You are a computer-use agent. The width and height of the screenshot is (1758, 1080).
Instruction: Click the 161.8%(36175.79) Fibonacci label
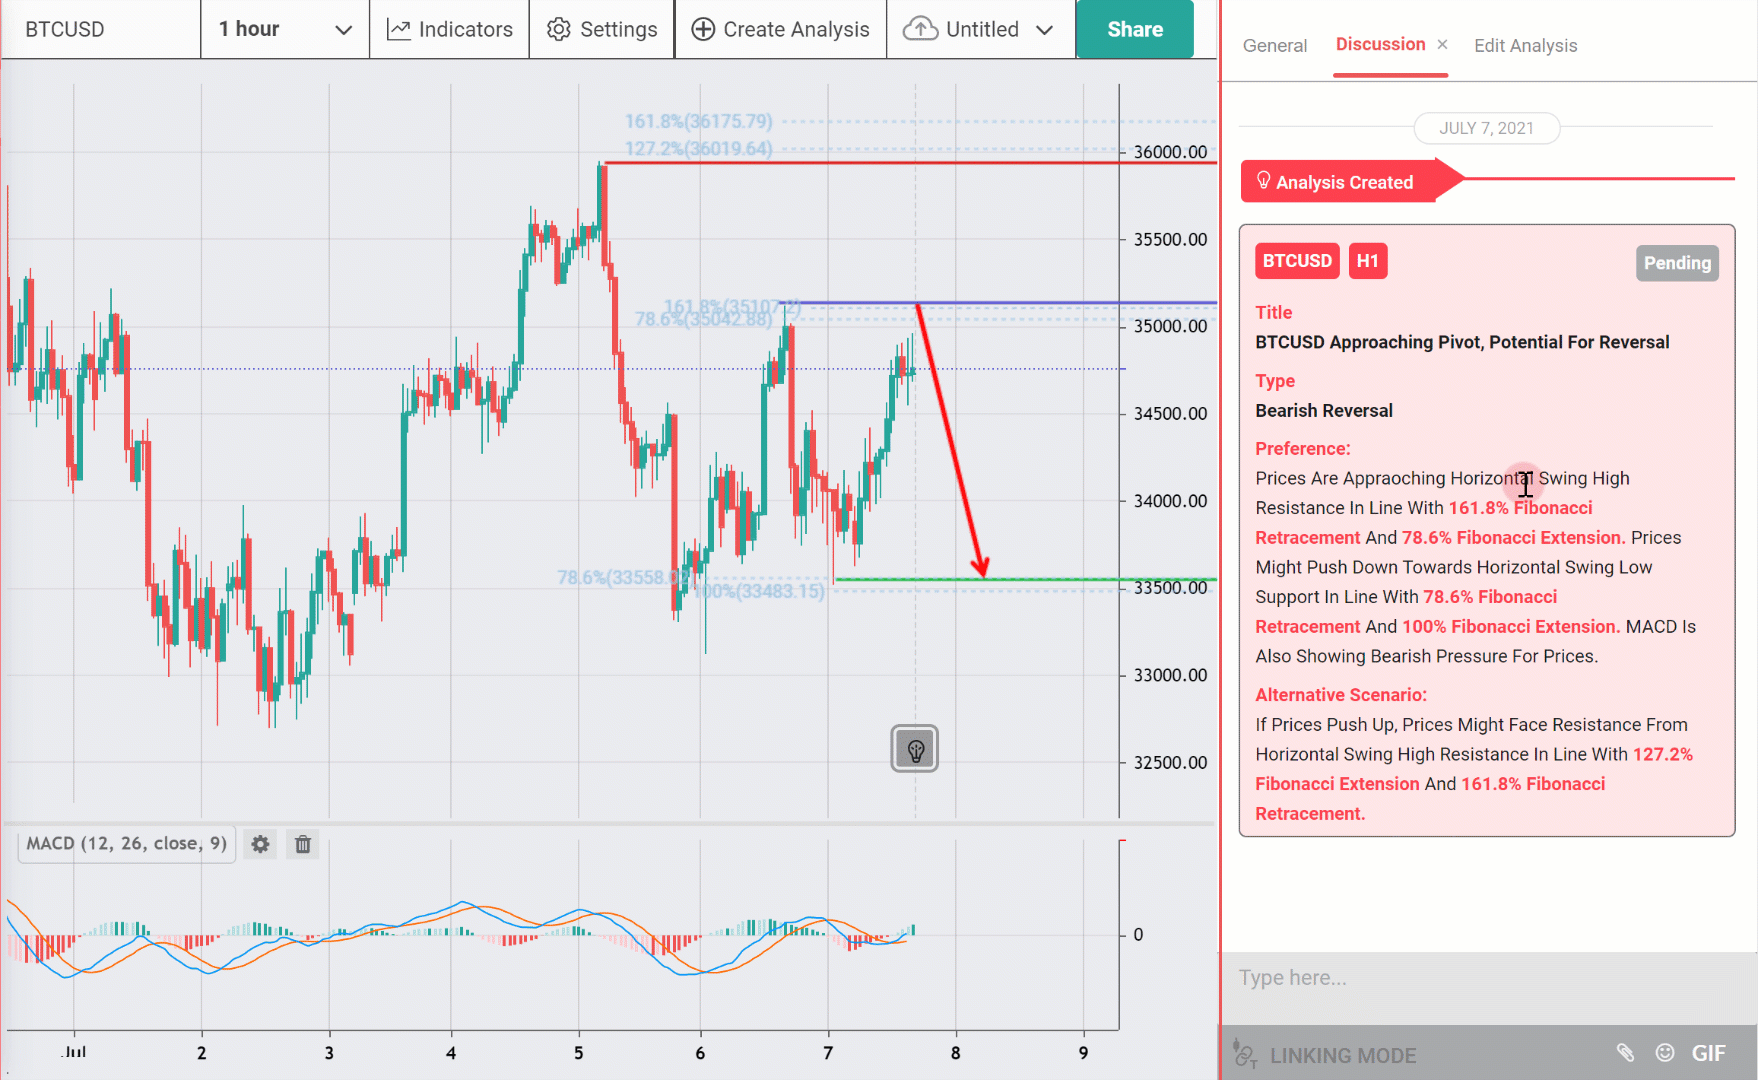pyautogui.click(x=698, y=121)
